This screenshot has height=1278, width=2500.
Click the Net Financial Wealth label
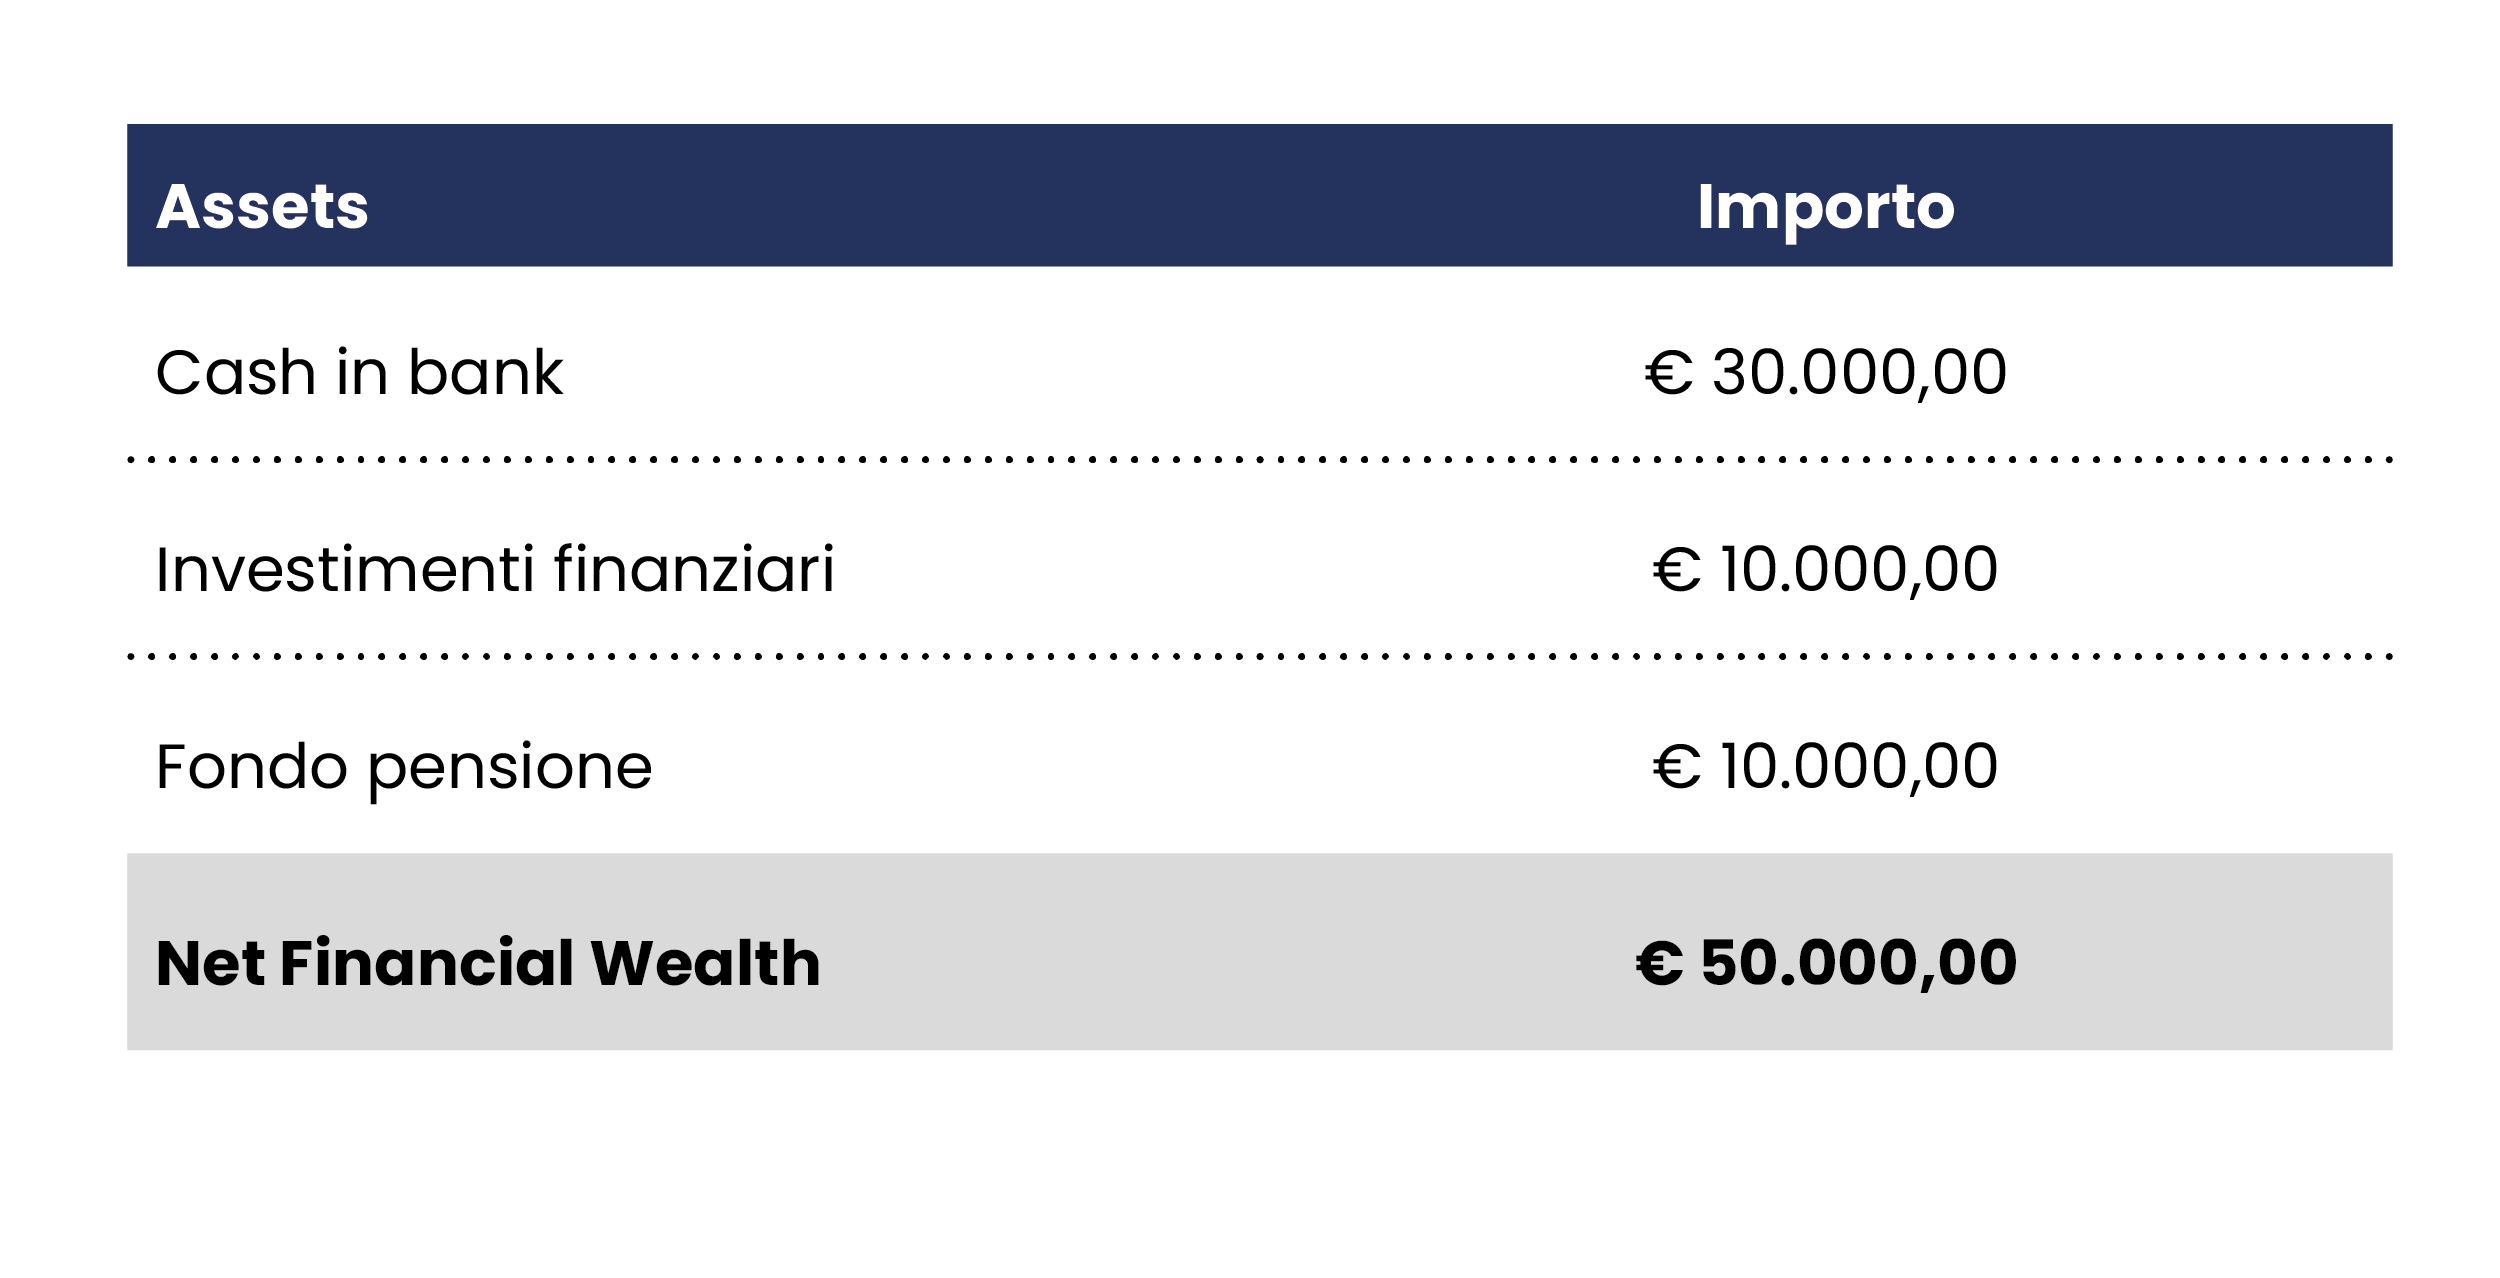click(x=488, y=963)
